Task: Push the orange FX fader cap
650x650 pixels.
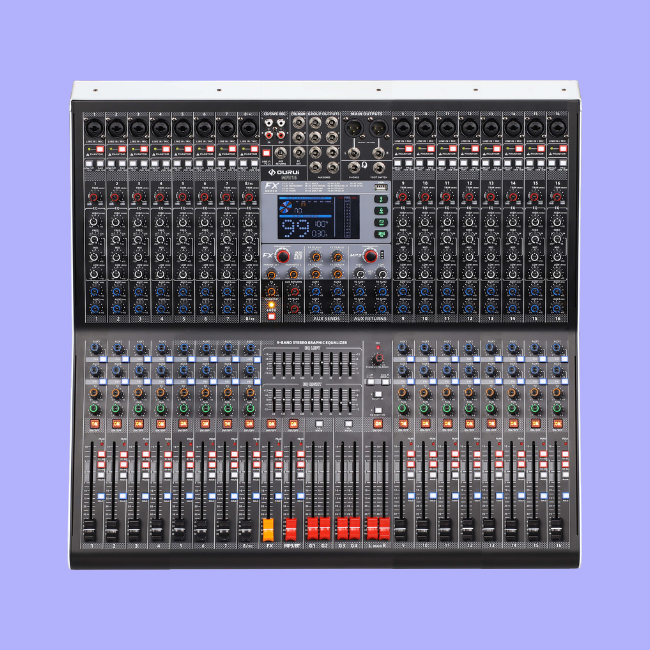Action: pyautogui.click(x=268, y=529)
